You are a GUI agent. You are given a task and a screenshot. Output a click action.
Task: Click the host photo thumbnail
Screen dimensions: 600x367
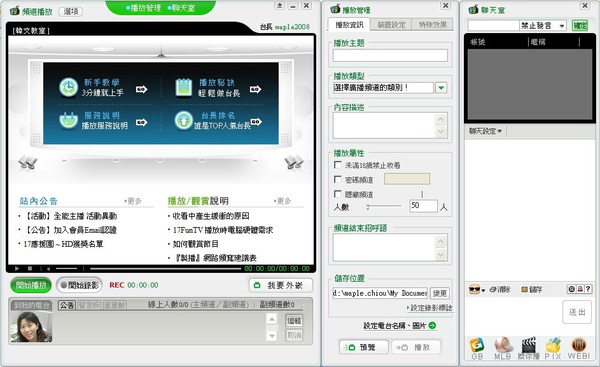point(31,326)
